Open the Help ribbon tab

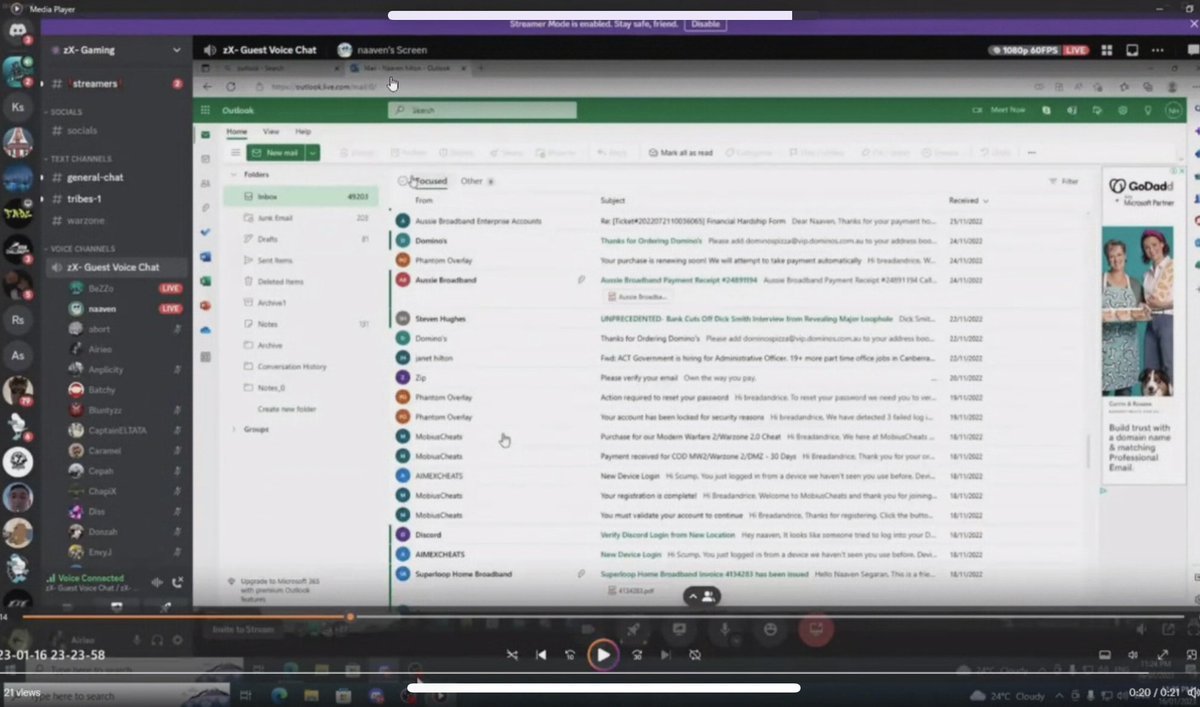point(303,131)
